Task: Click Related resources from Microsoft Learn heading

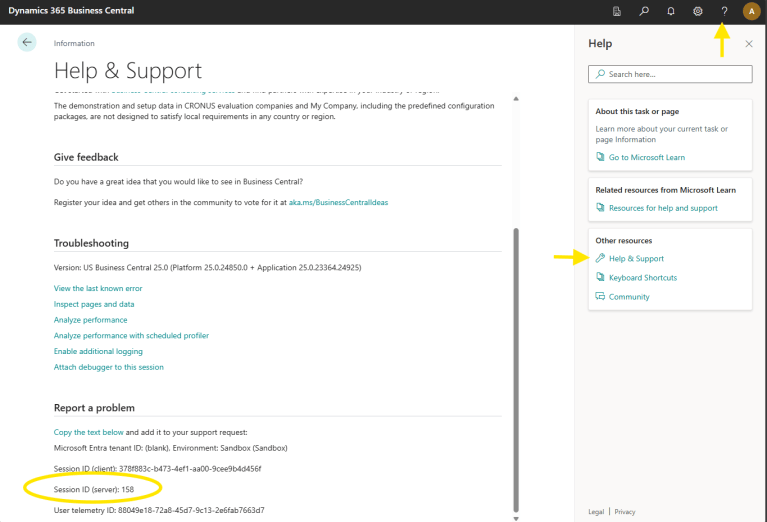Action: 665,190
